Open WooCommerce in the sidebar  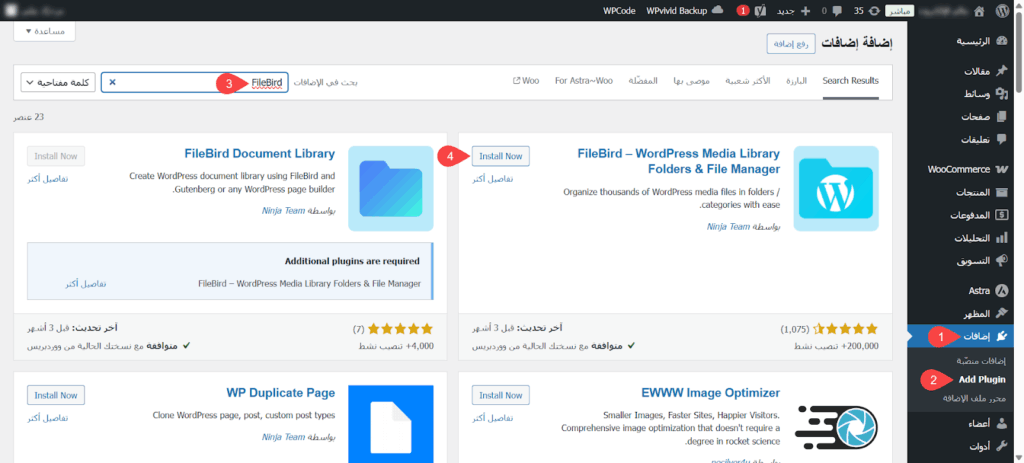pos(966,169)
